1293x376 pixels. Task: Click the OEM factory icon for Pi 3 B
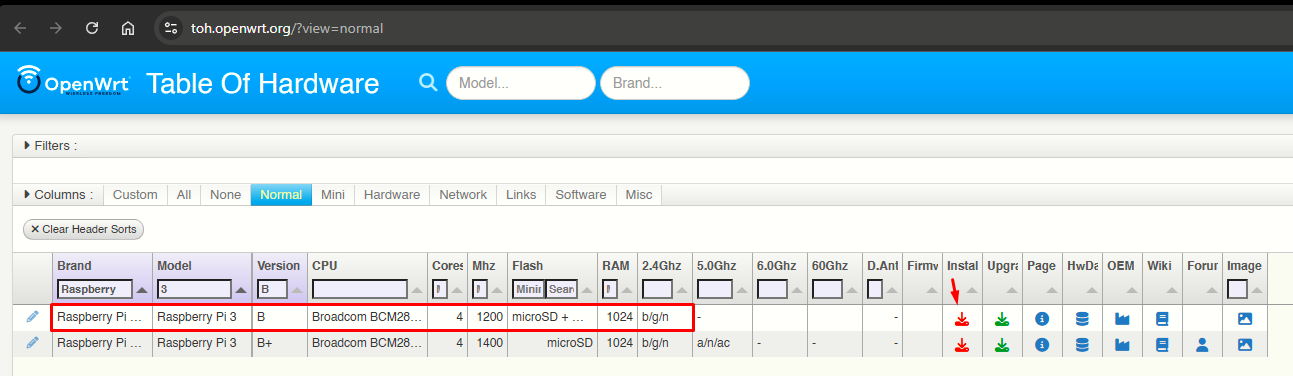pyautogui.click(x=1122, y=319)
